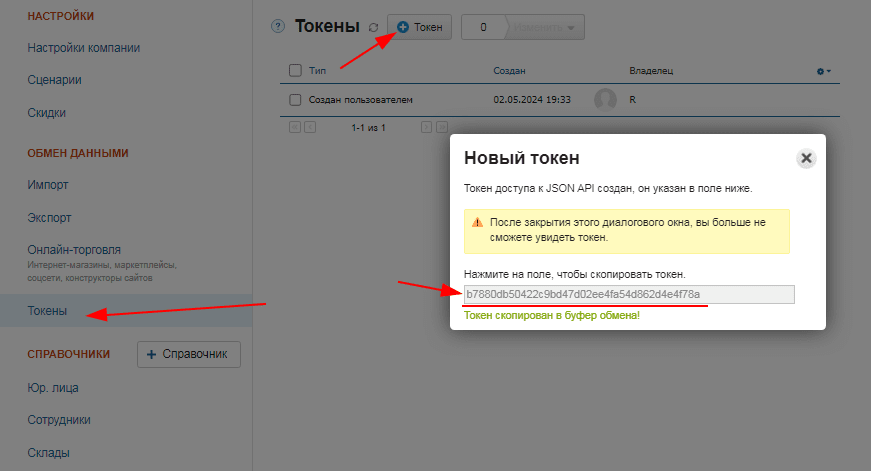
Task: Open Склады in the sidebar
Action: pyautogui.click(x=48, y=453)
